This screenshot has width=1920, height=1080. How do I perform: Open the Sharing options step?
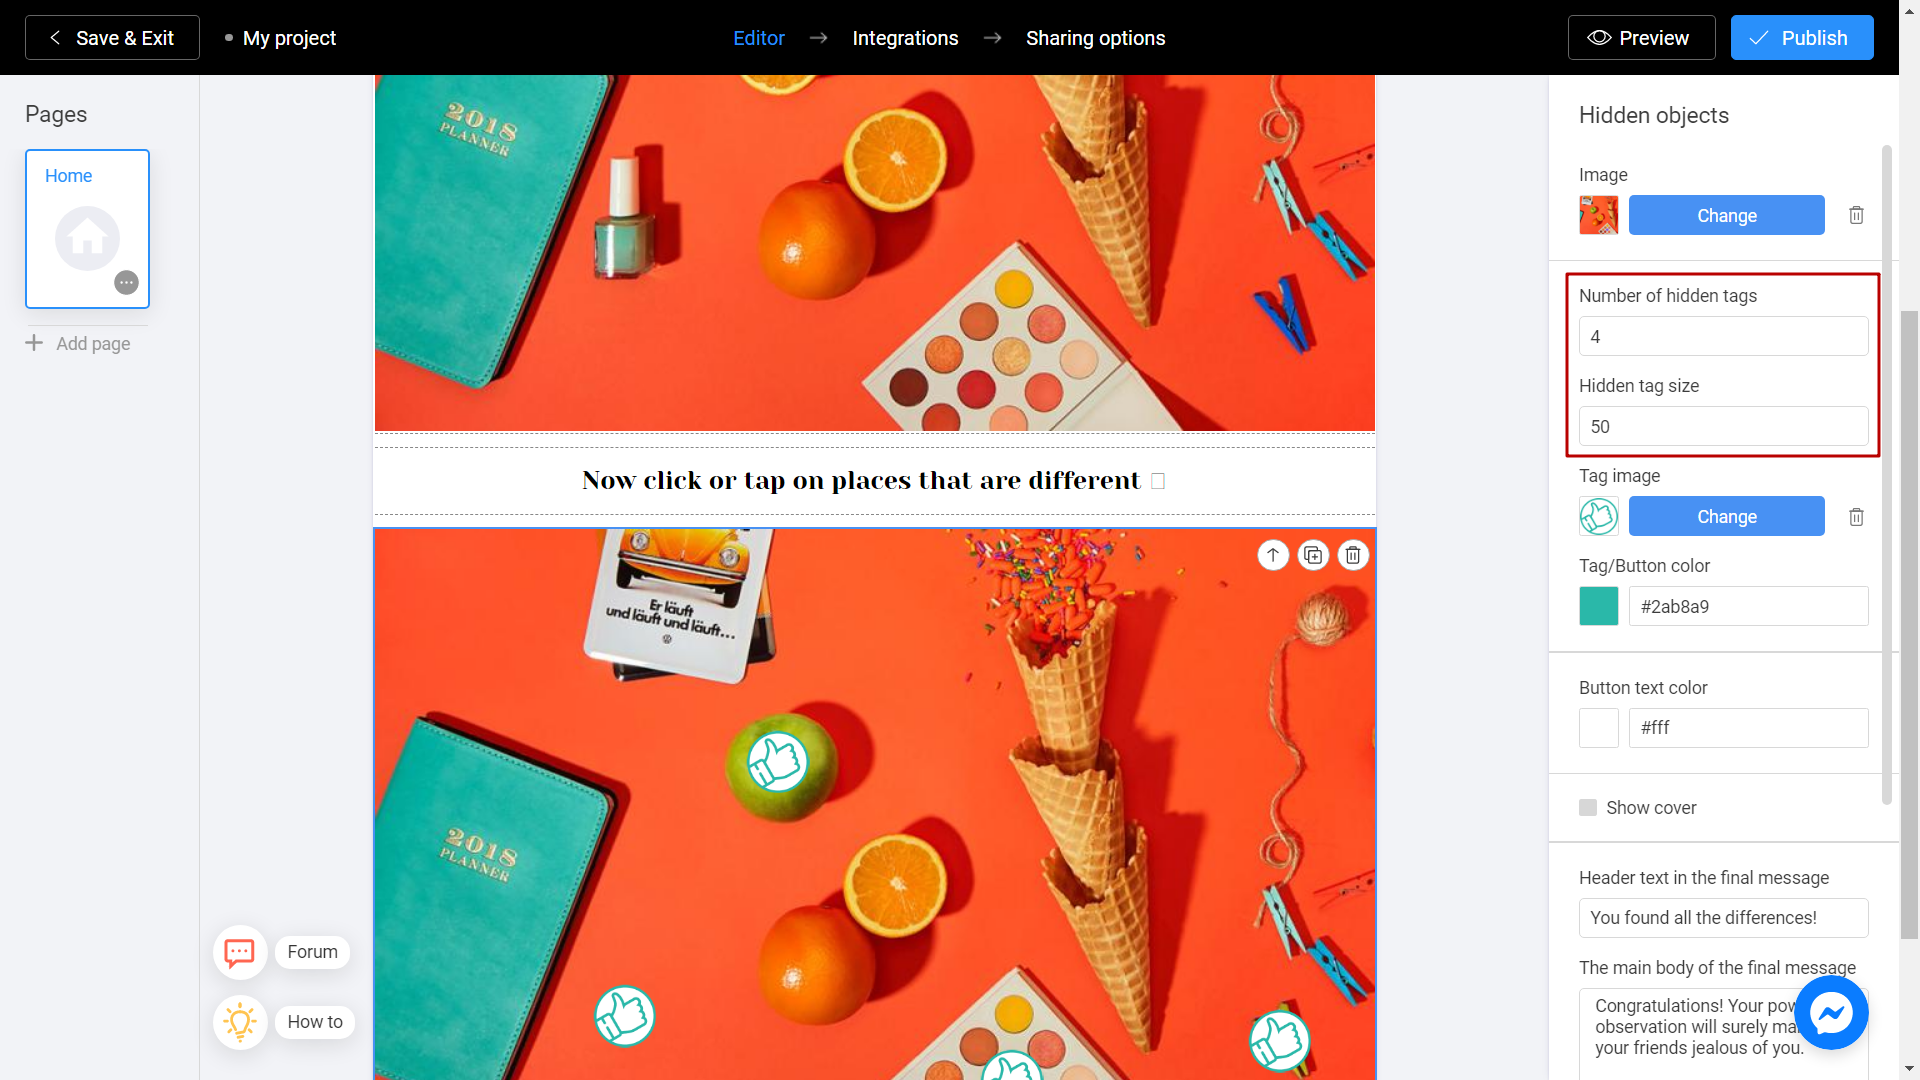coord(1096,37)
